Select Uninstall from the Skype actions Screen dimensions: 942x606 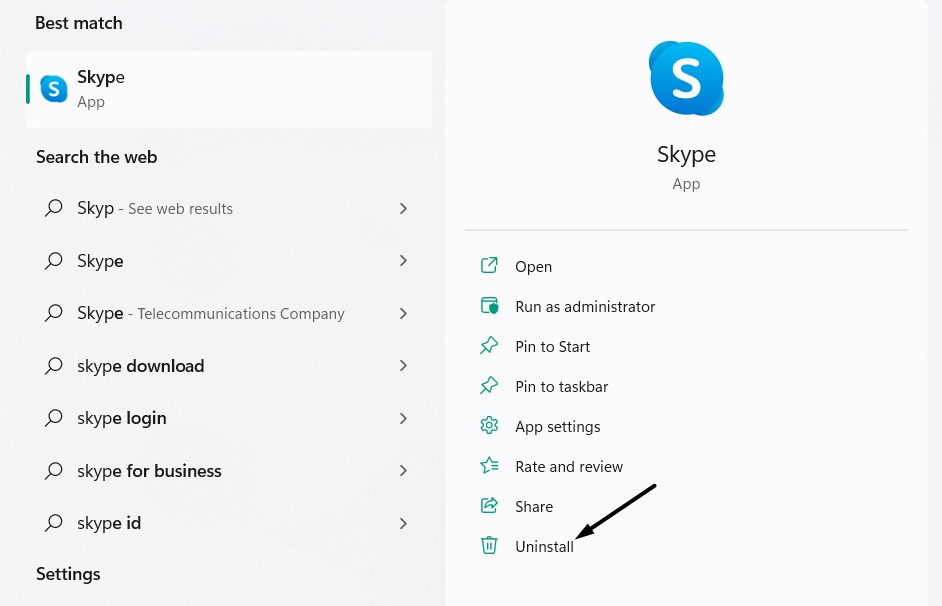544,547
